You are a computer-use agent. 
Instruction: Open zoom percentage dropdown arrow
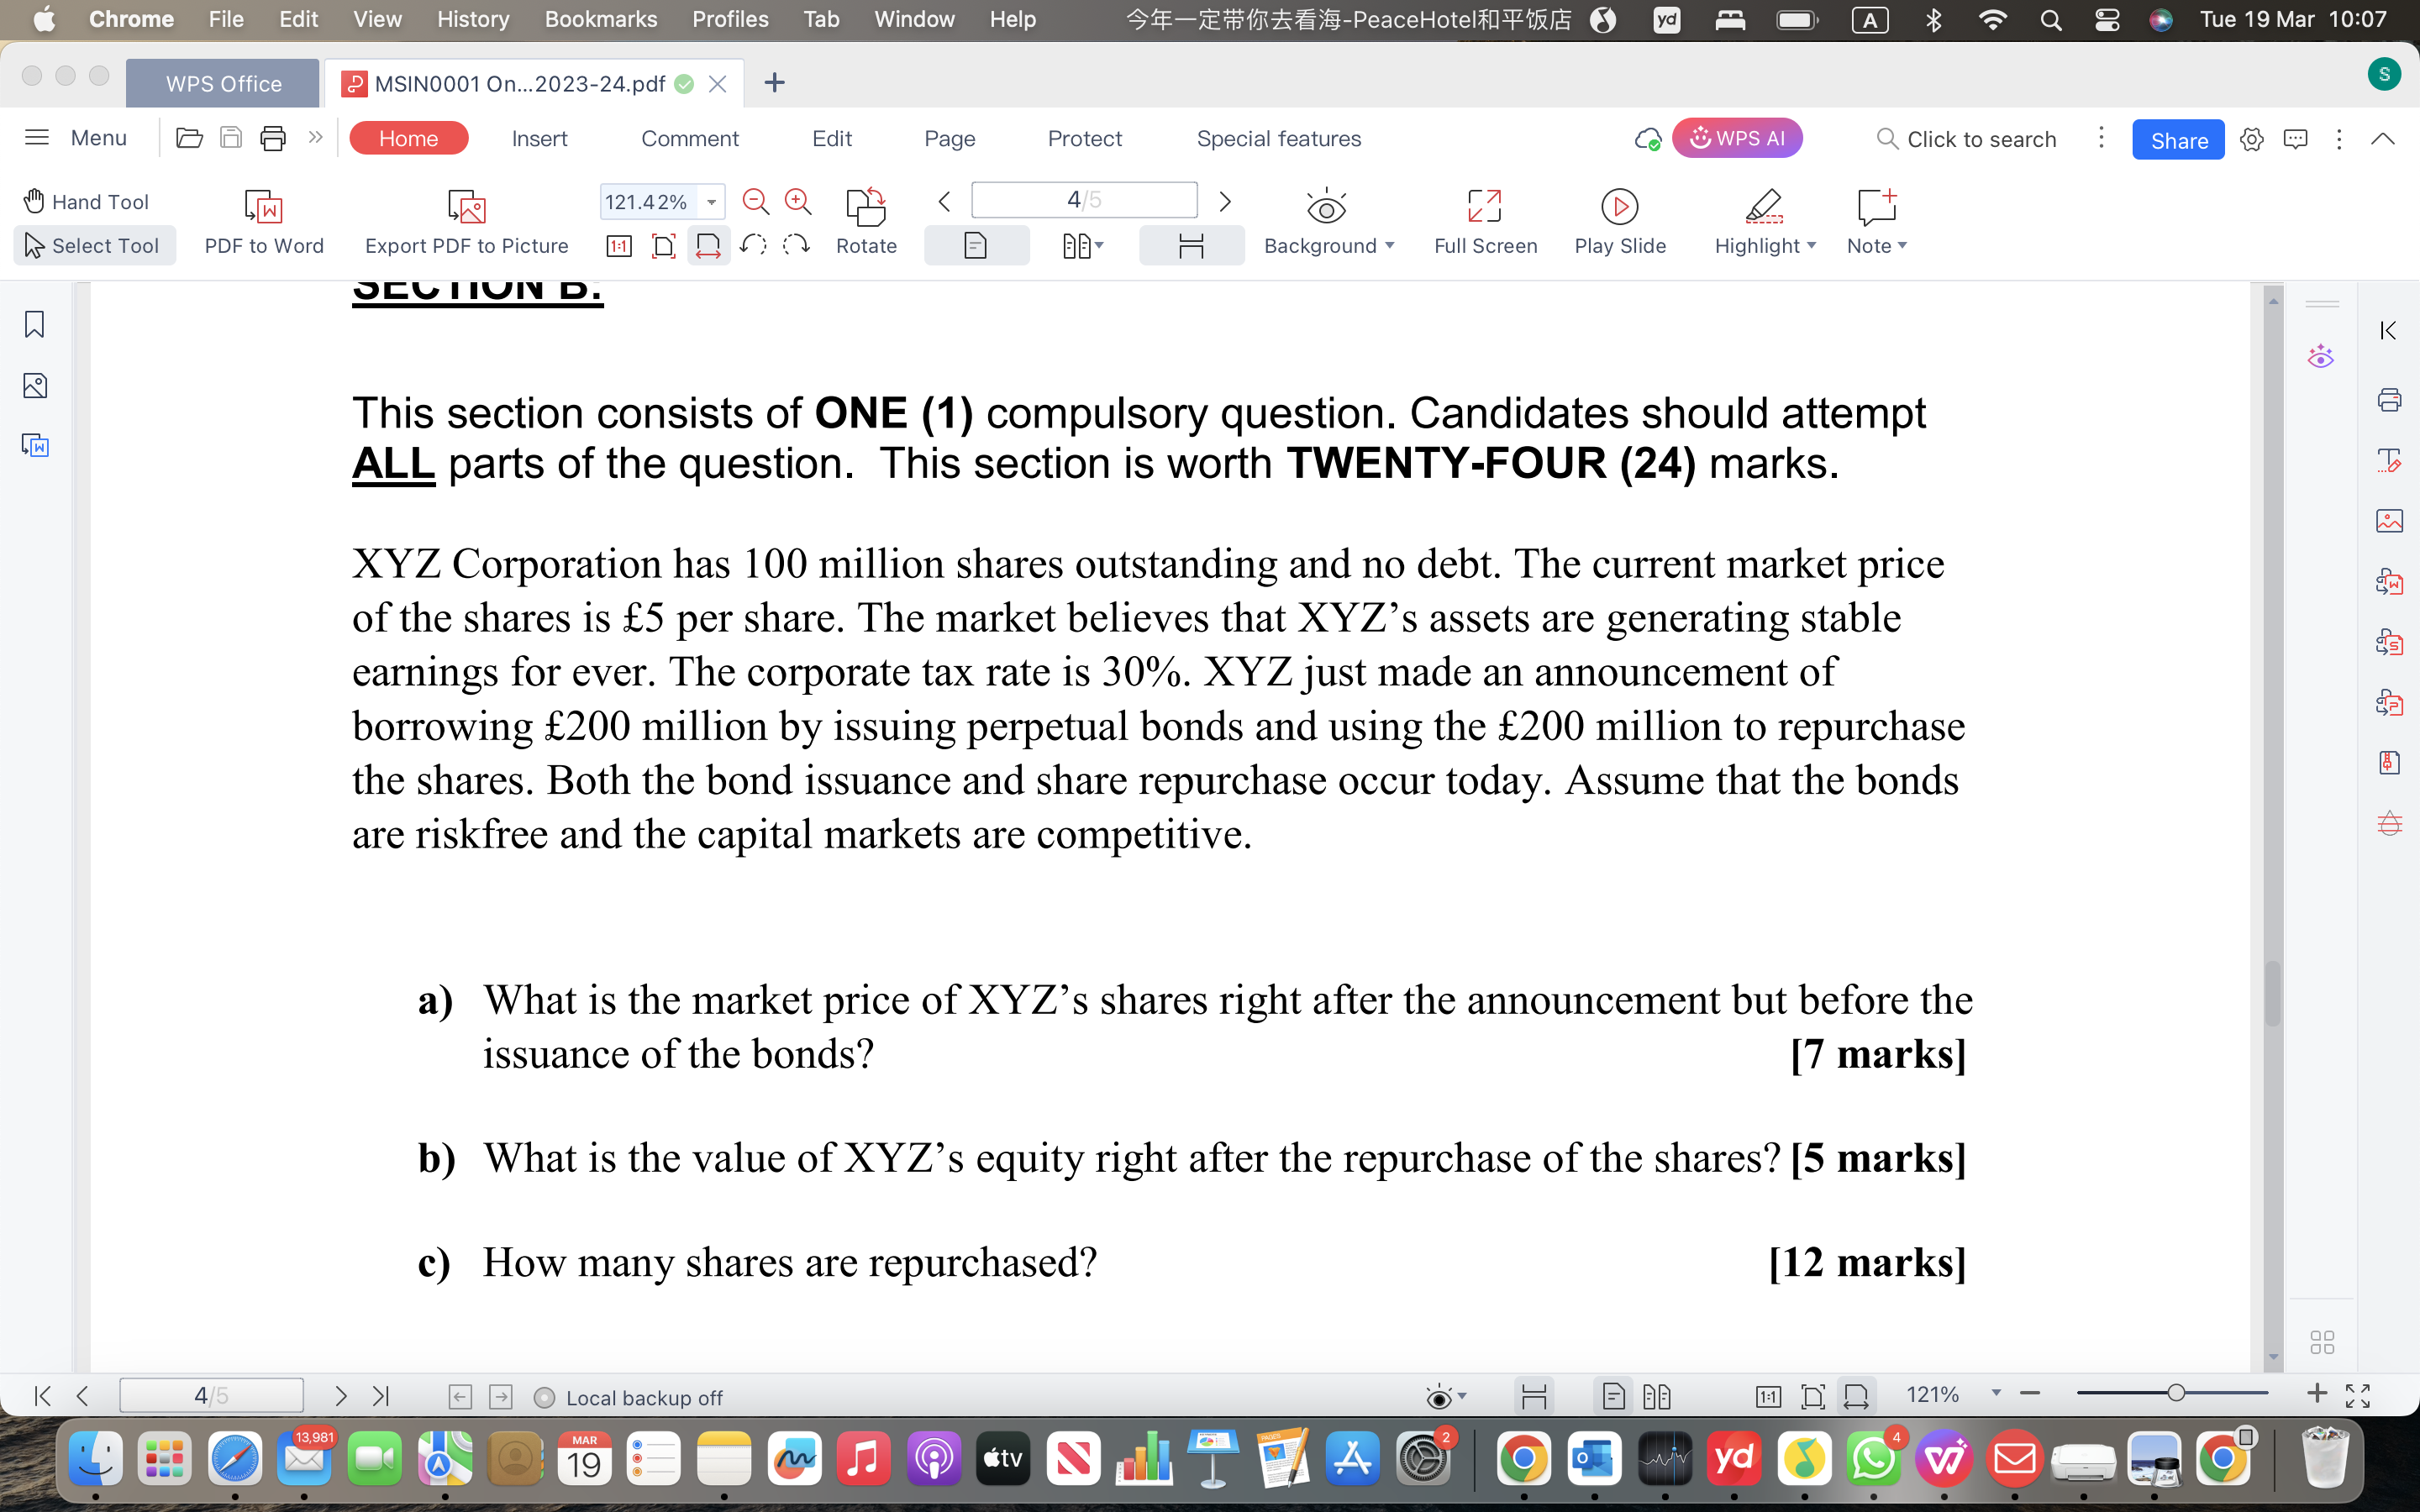tap(711, 202)
